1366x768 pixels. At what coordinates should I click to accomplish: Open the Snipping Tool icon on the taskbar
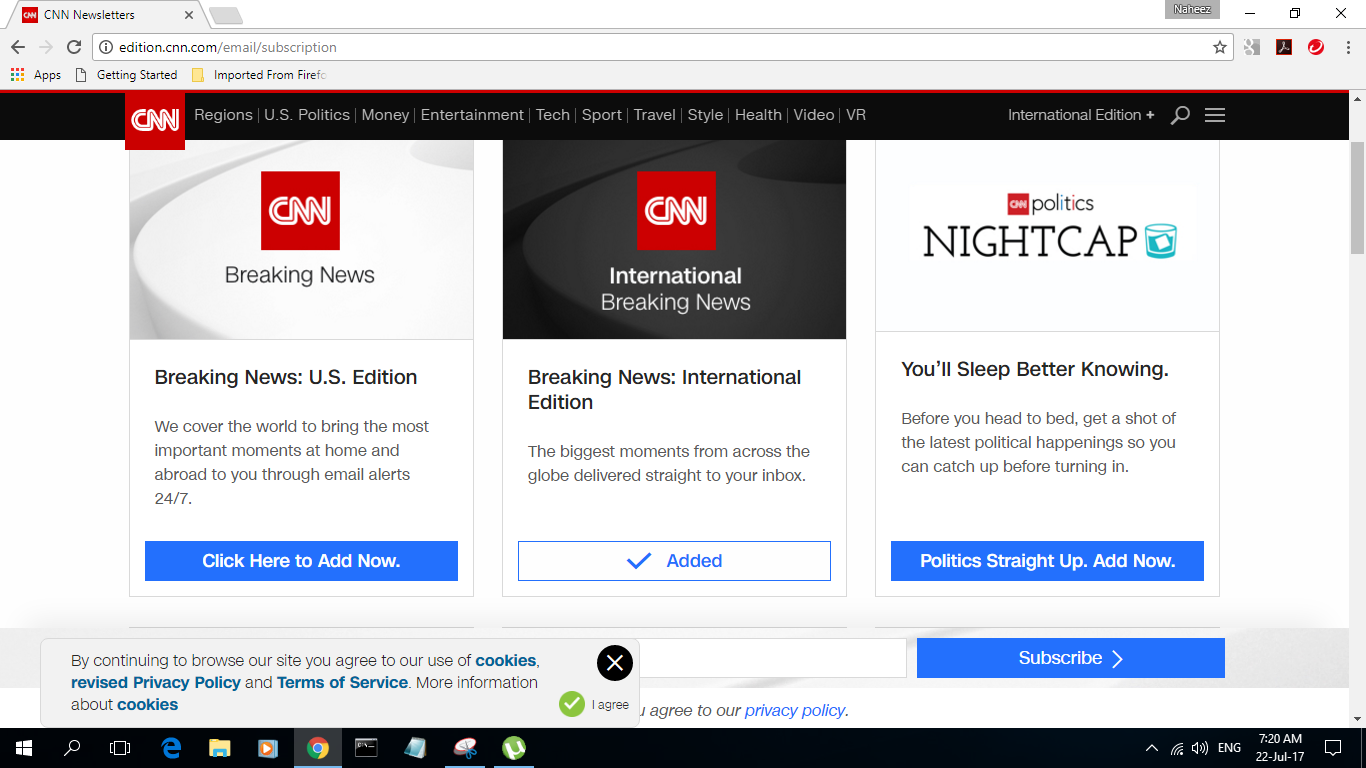[x=465, y=748]
